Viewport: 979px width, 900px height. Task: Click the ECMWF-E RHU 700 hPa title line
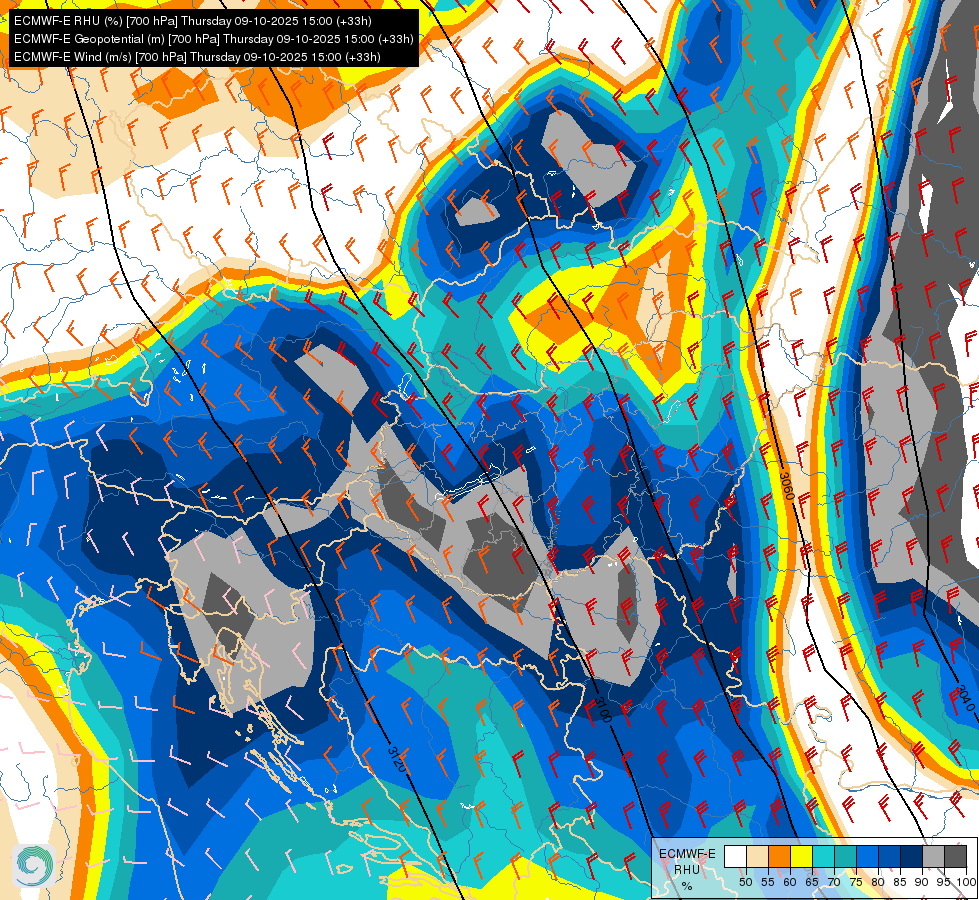point(193,21)
